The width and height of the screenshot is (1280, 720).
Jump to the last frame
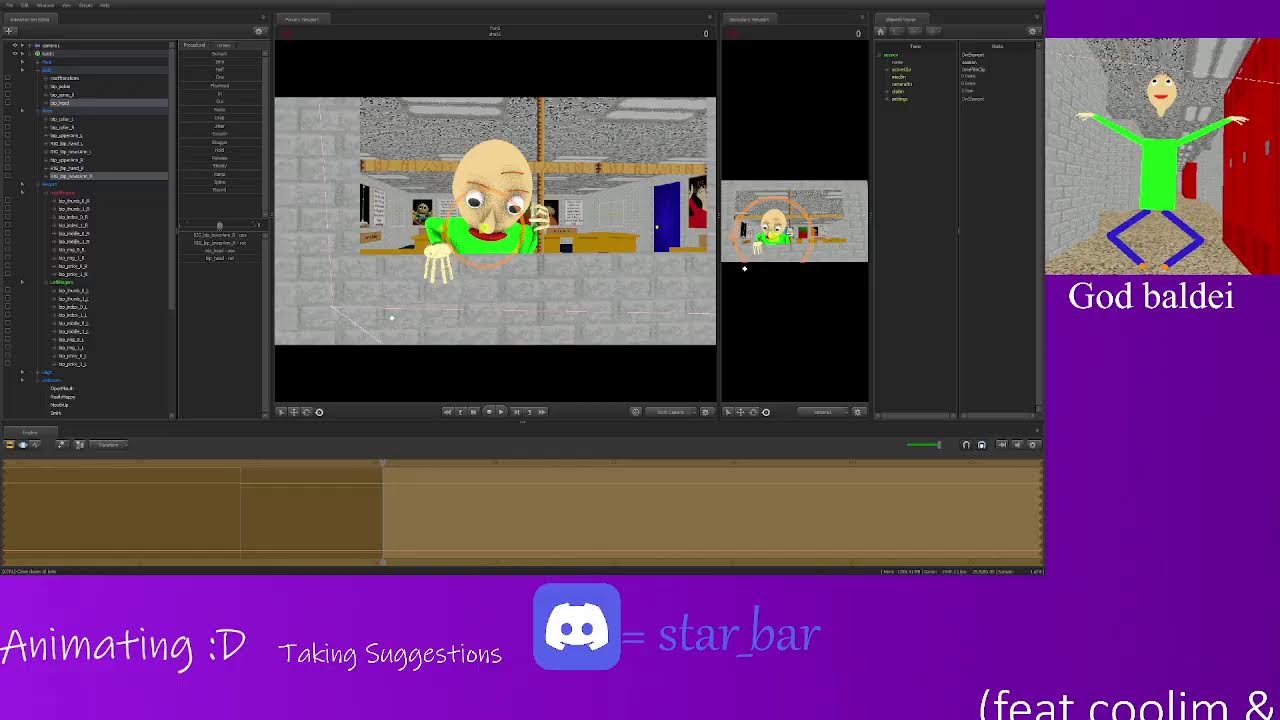(542, 412)
